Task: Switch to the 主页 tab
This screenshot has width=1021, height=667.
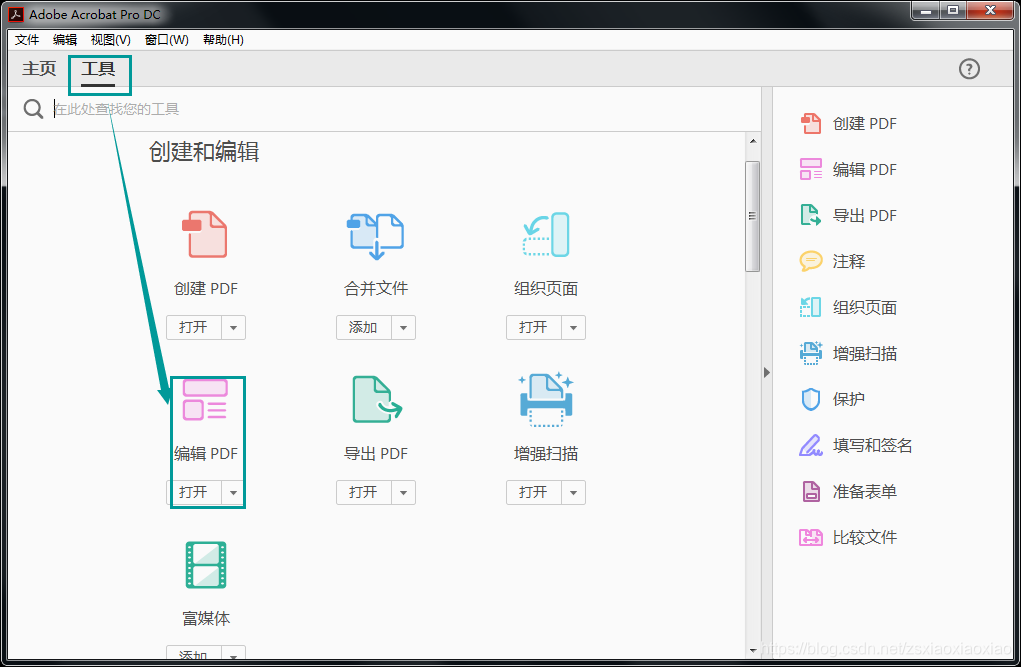Action: (x=39, y=68)
